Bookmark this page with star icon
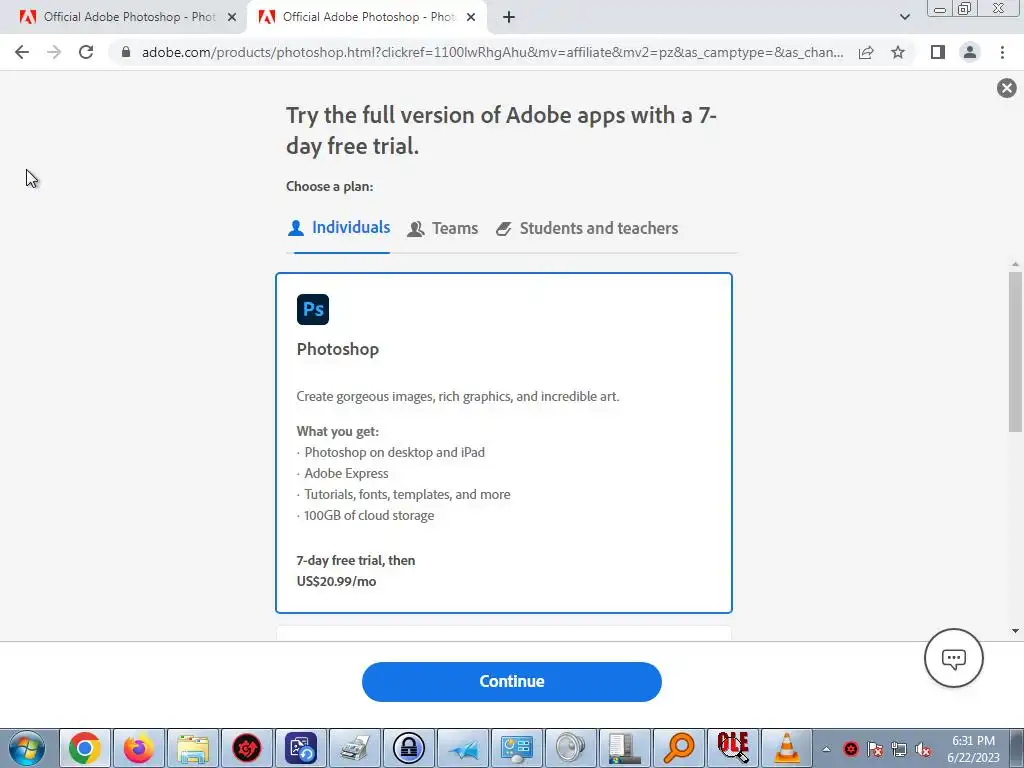Screen dimensions: 1024x768 (898, 52)
